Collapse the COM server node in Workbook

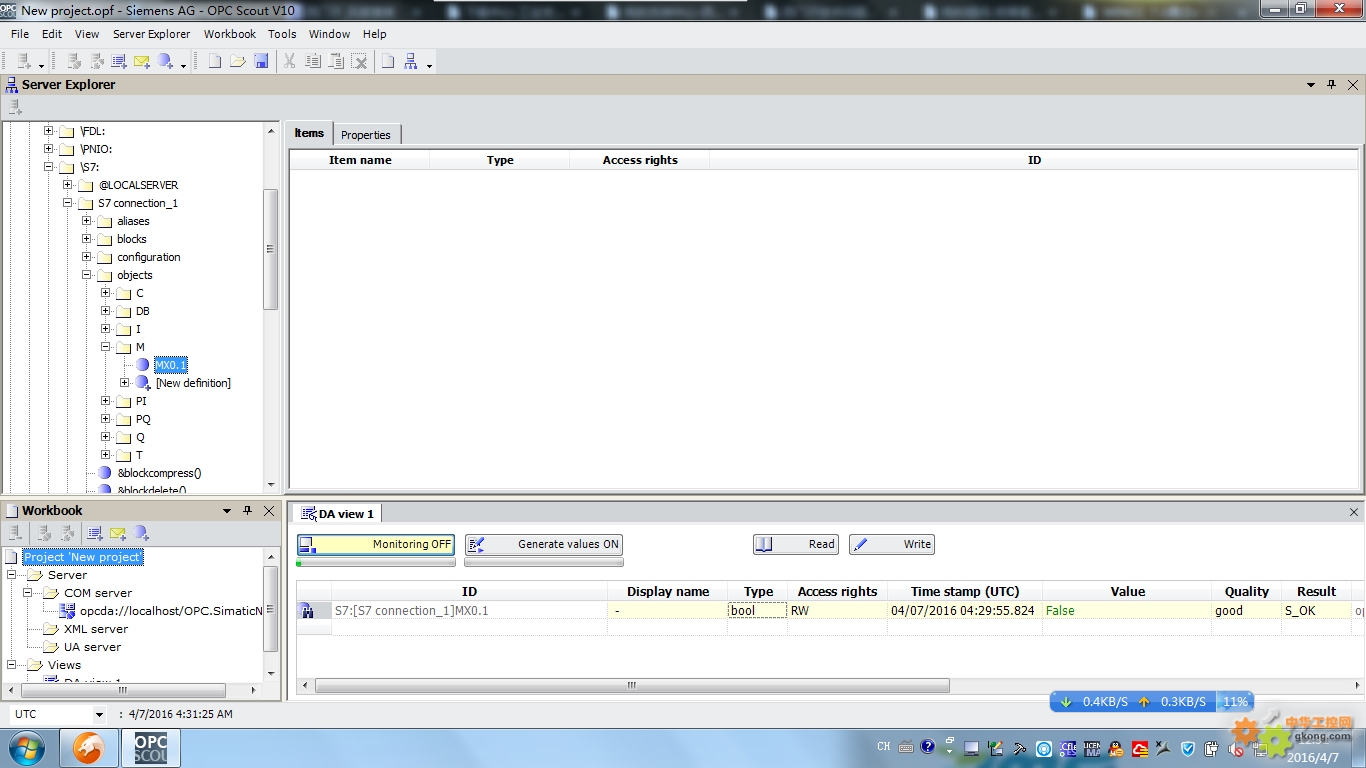29,593
